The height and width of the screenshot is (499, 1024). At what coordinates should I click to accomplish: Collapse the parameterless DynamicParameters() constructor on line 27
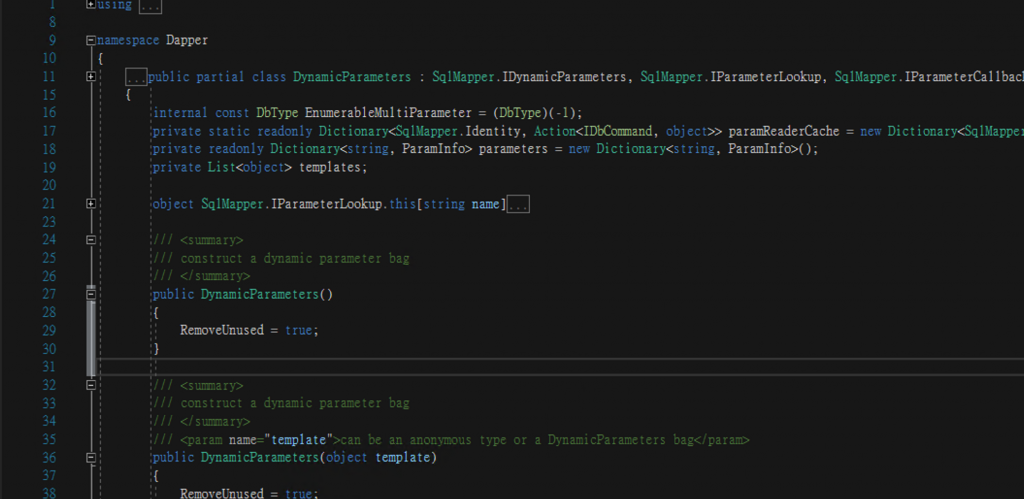pyautogui.click(x=91, y=295)
